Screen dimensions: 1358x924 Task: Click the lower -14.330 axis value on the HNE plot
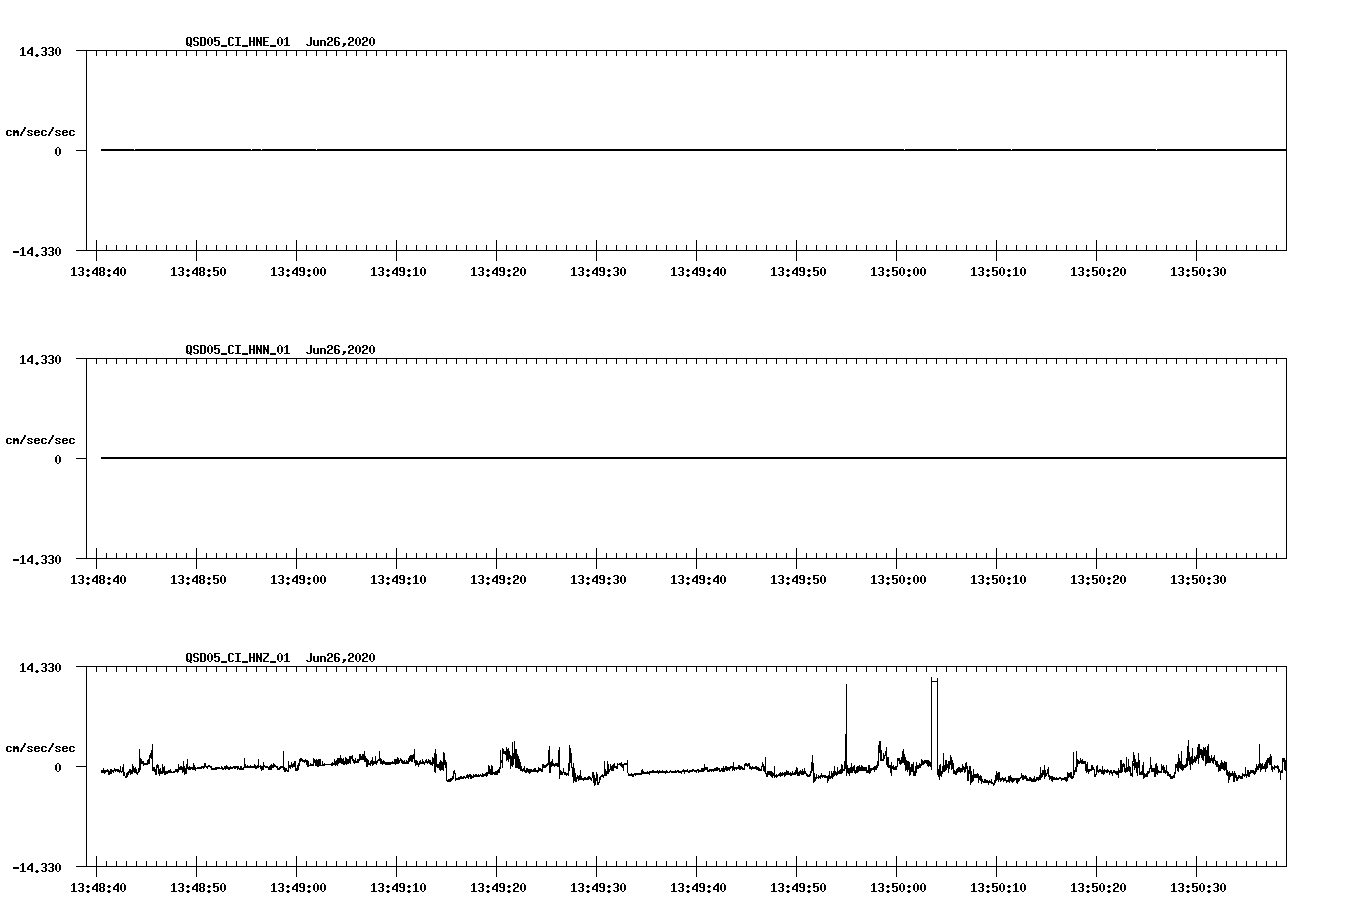(37, 252)
